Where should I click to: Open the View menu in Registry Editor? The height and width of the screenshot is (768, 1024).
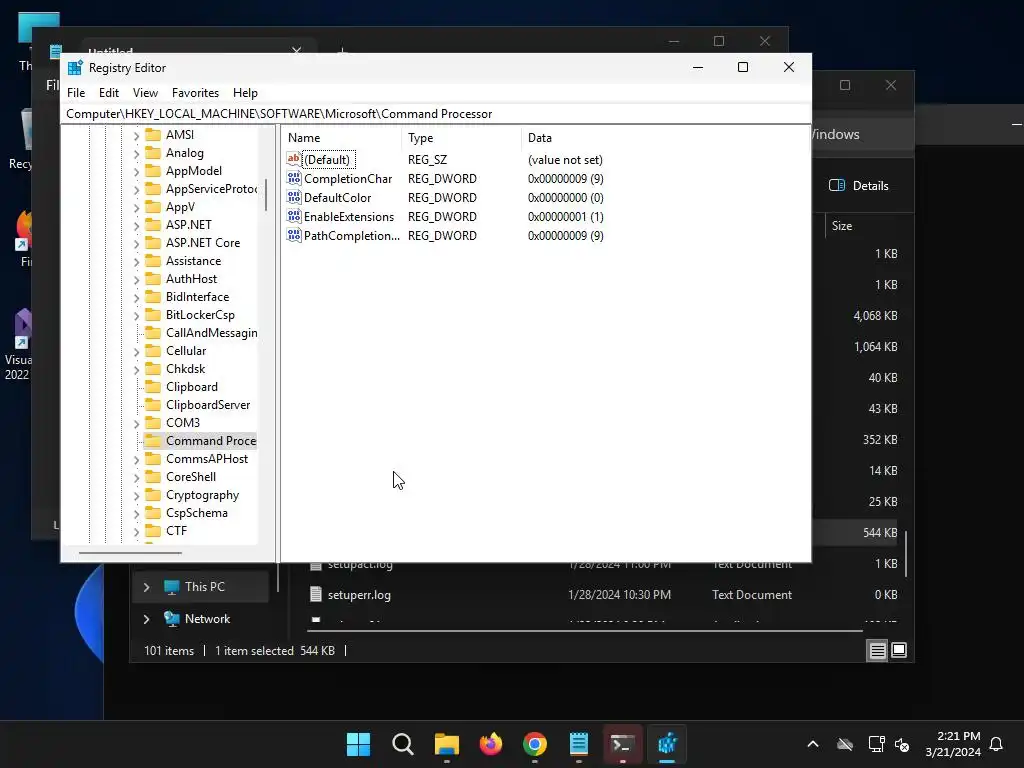tap(145, 93)
